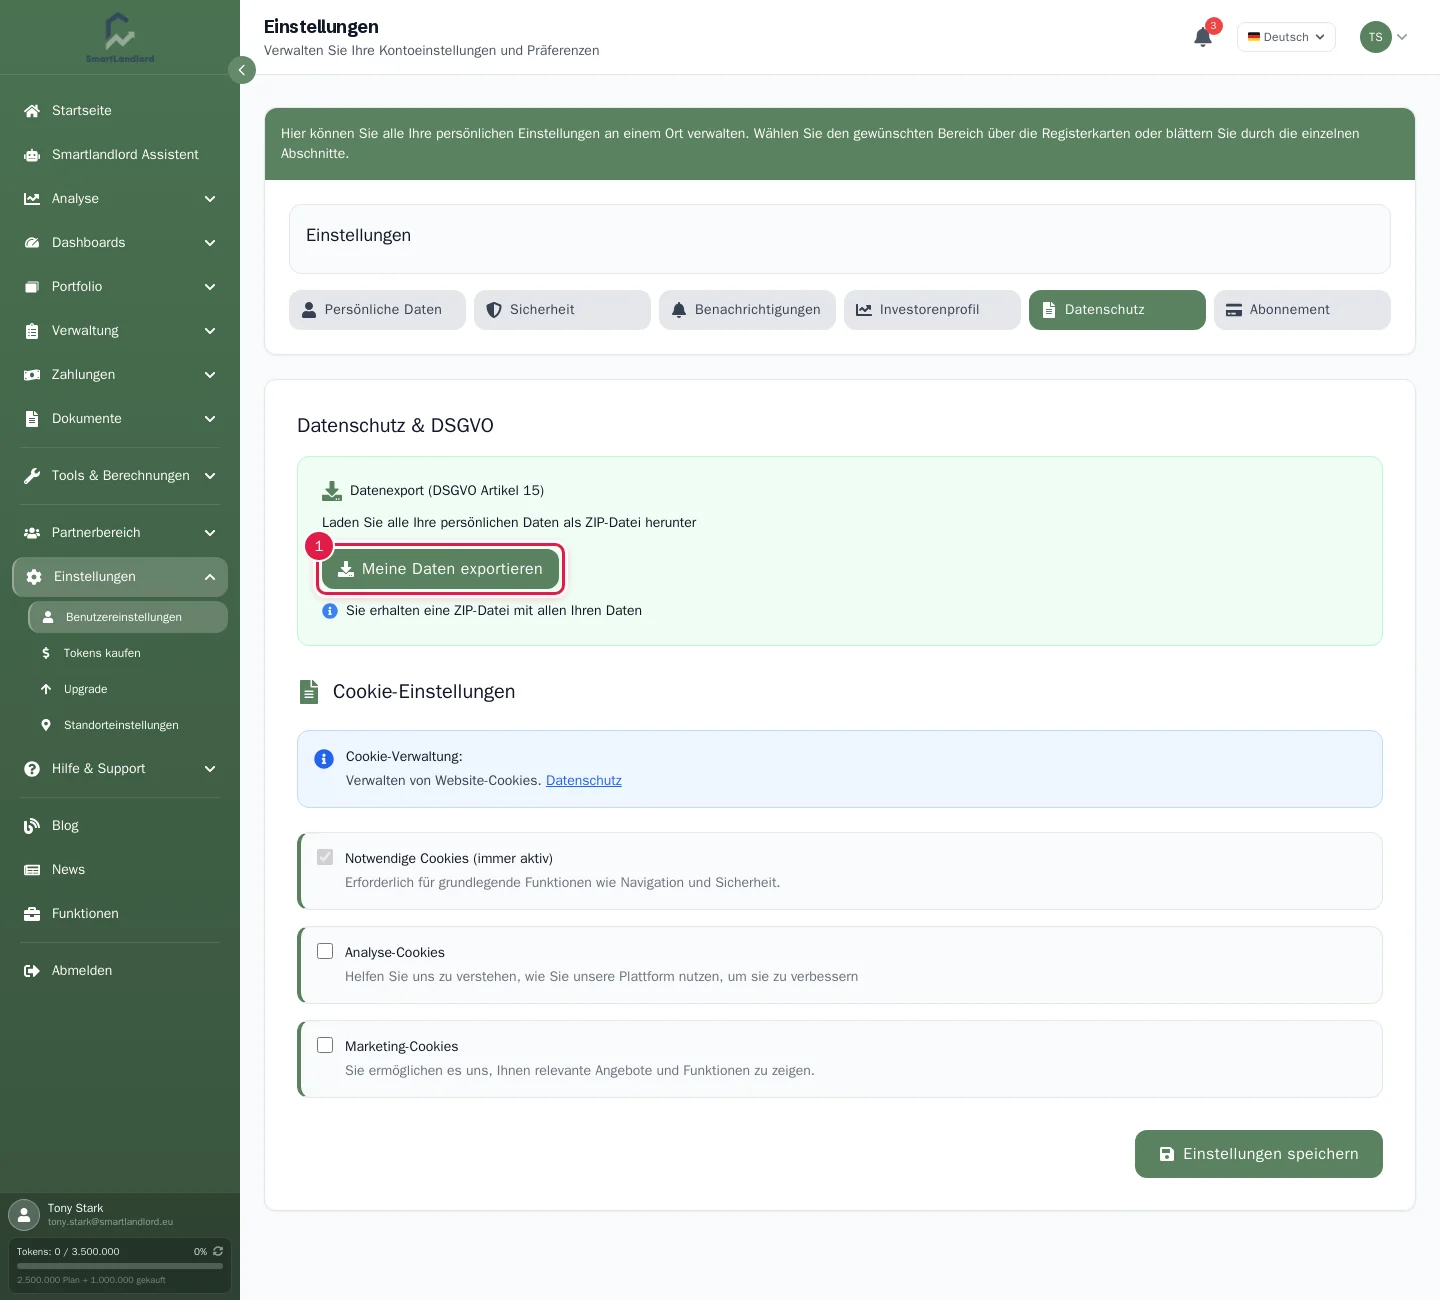This screenshot has height=1300, width=1440.
Task: Expand the Hilfe & Support chevron
Action: pos(210,769)
